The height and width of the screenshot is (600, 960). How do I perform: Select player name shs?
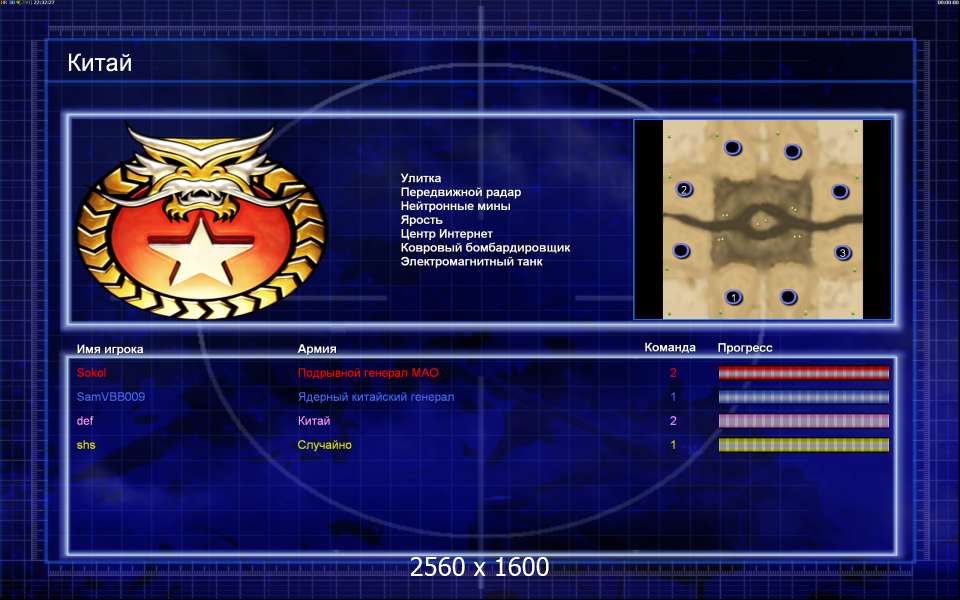[86, 445]
